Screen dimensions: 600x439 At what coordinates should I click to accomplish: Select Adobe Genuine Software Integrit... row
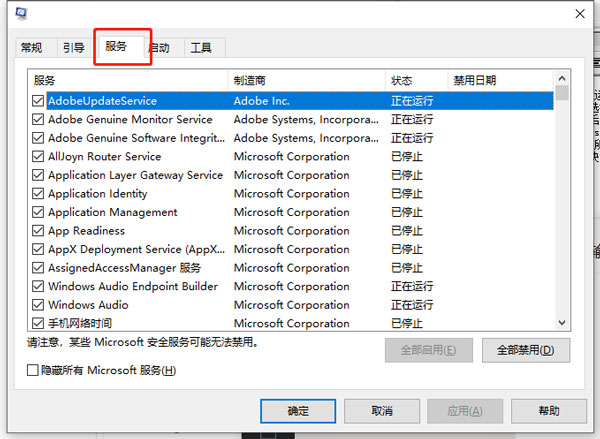(x=293, y=138)
